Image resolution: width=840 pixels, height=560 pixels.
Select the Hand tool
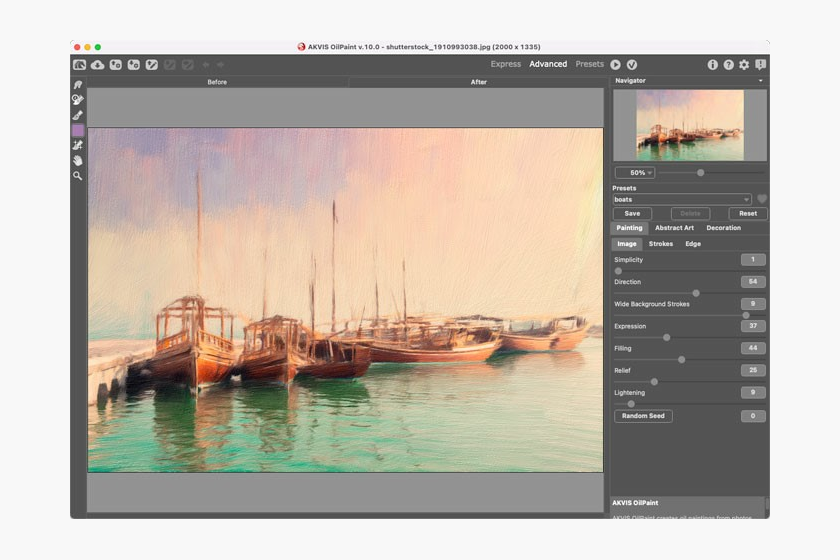78,160
